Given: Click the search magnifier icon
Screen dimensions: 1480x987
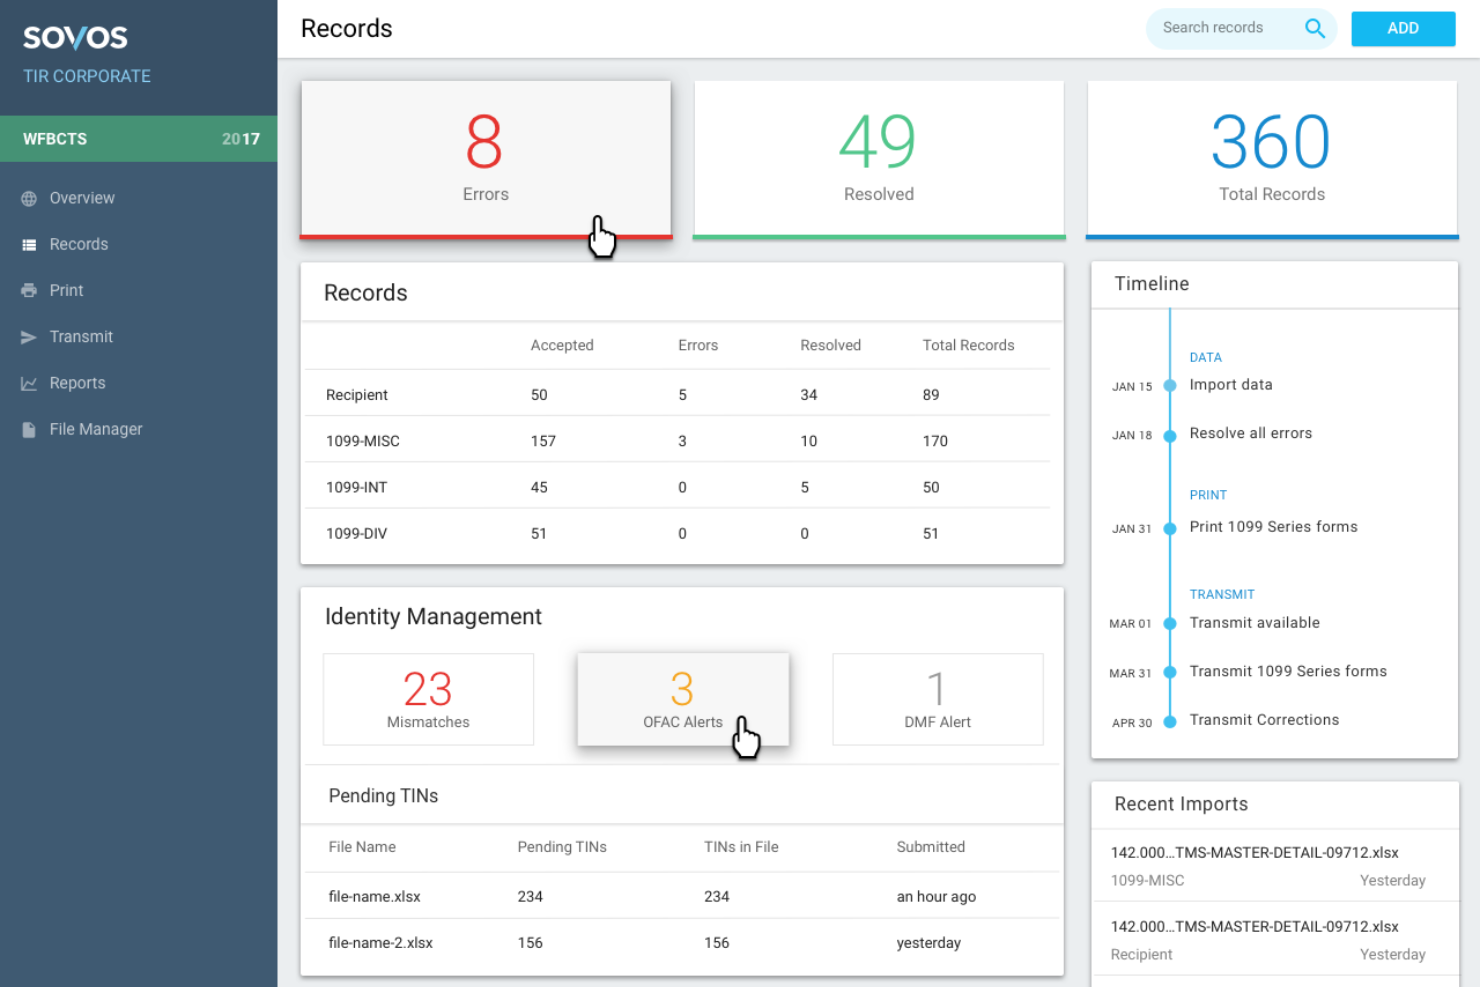Looking at the screenshot, I should (1314, 28).
